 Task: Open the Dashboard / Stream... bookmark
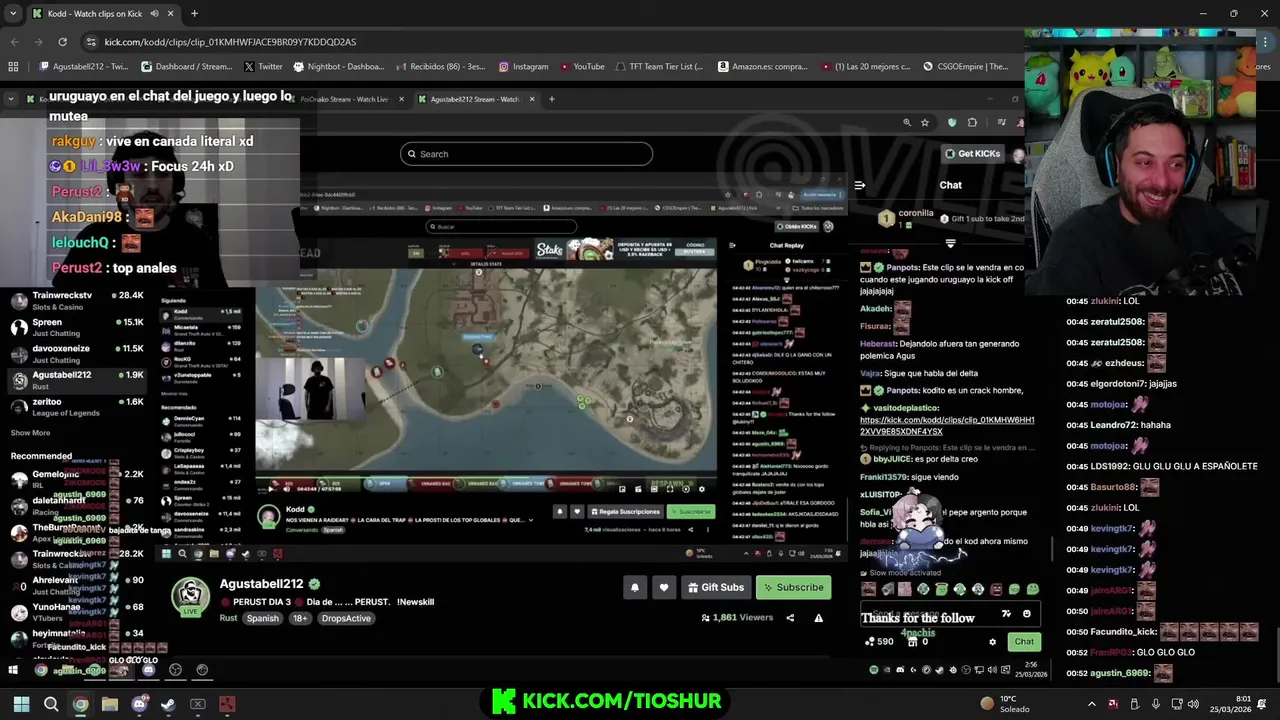187,67
